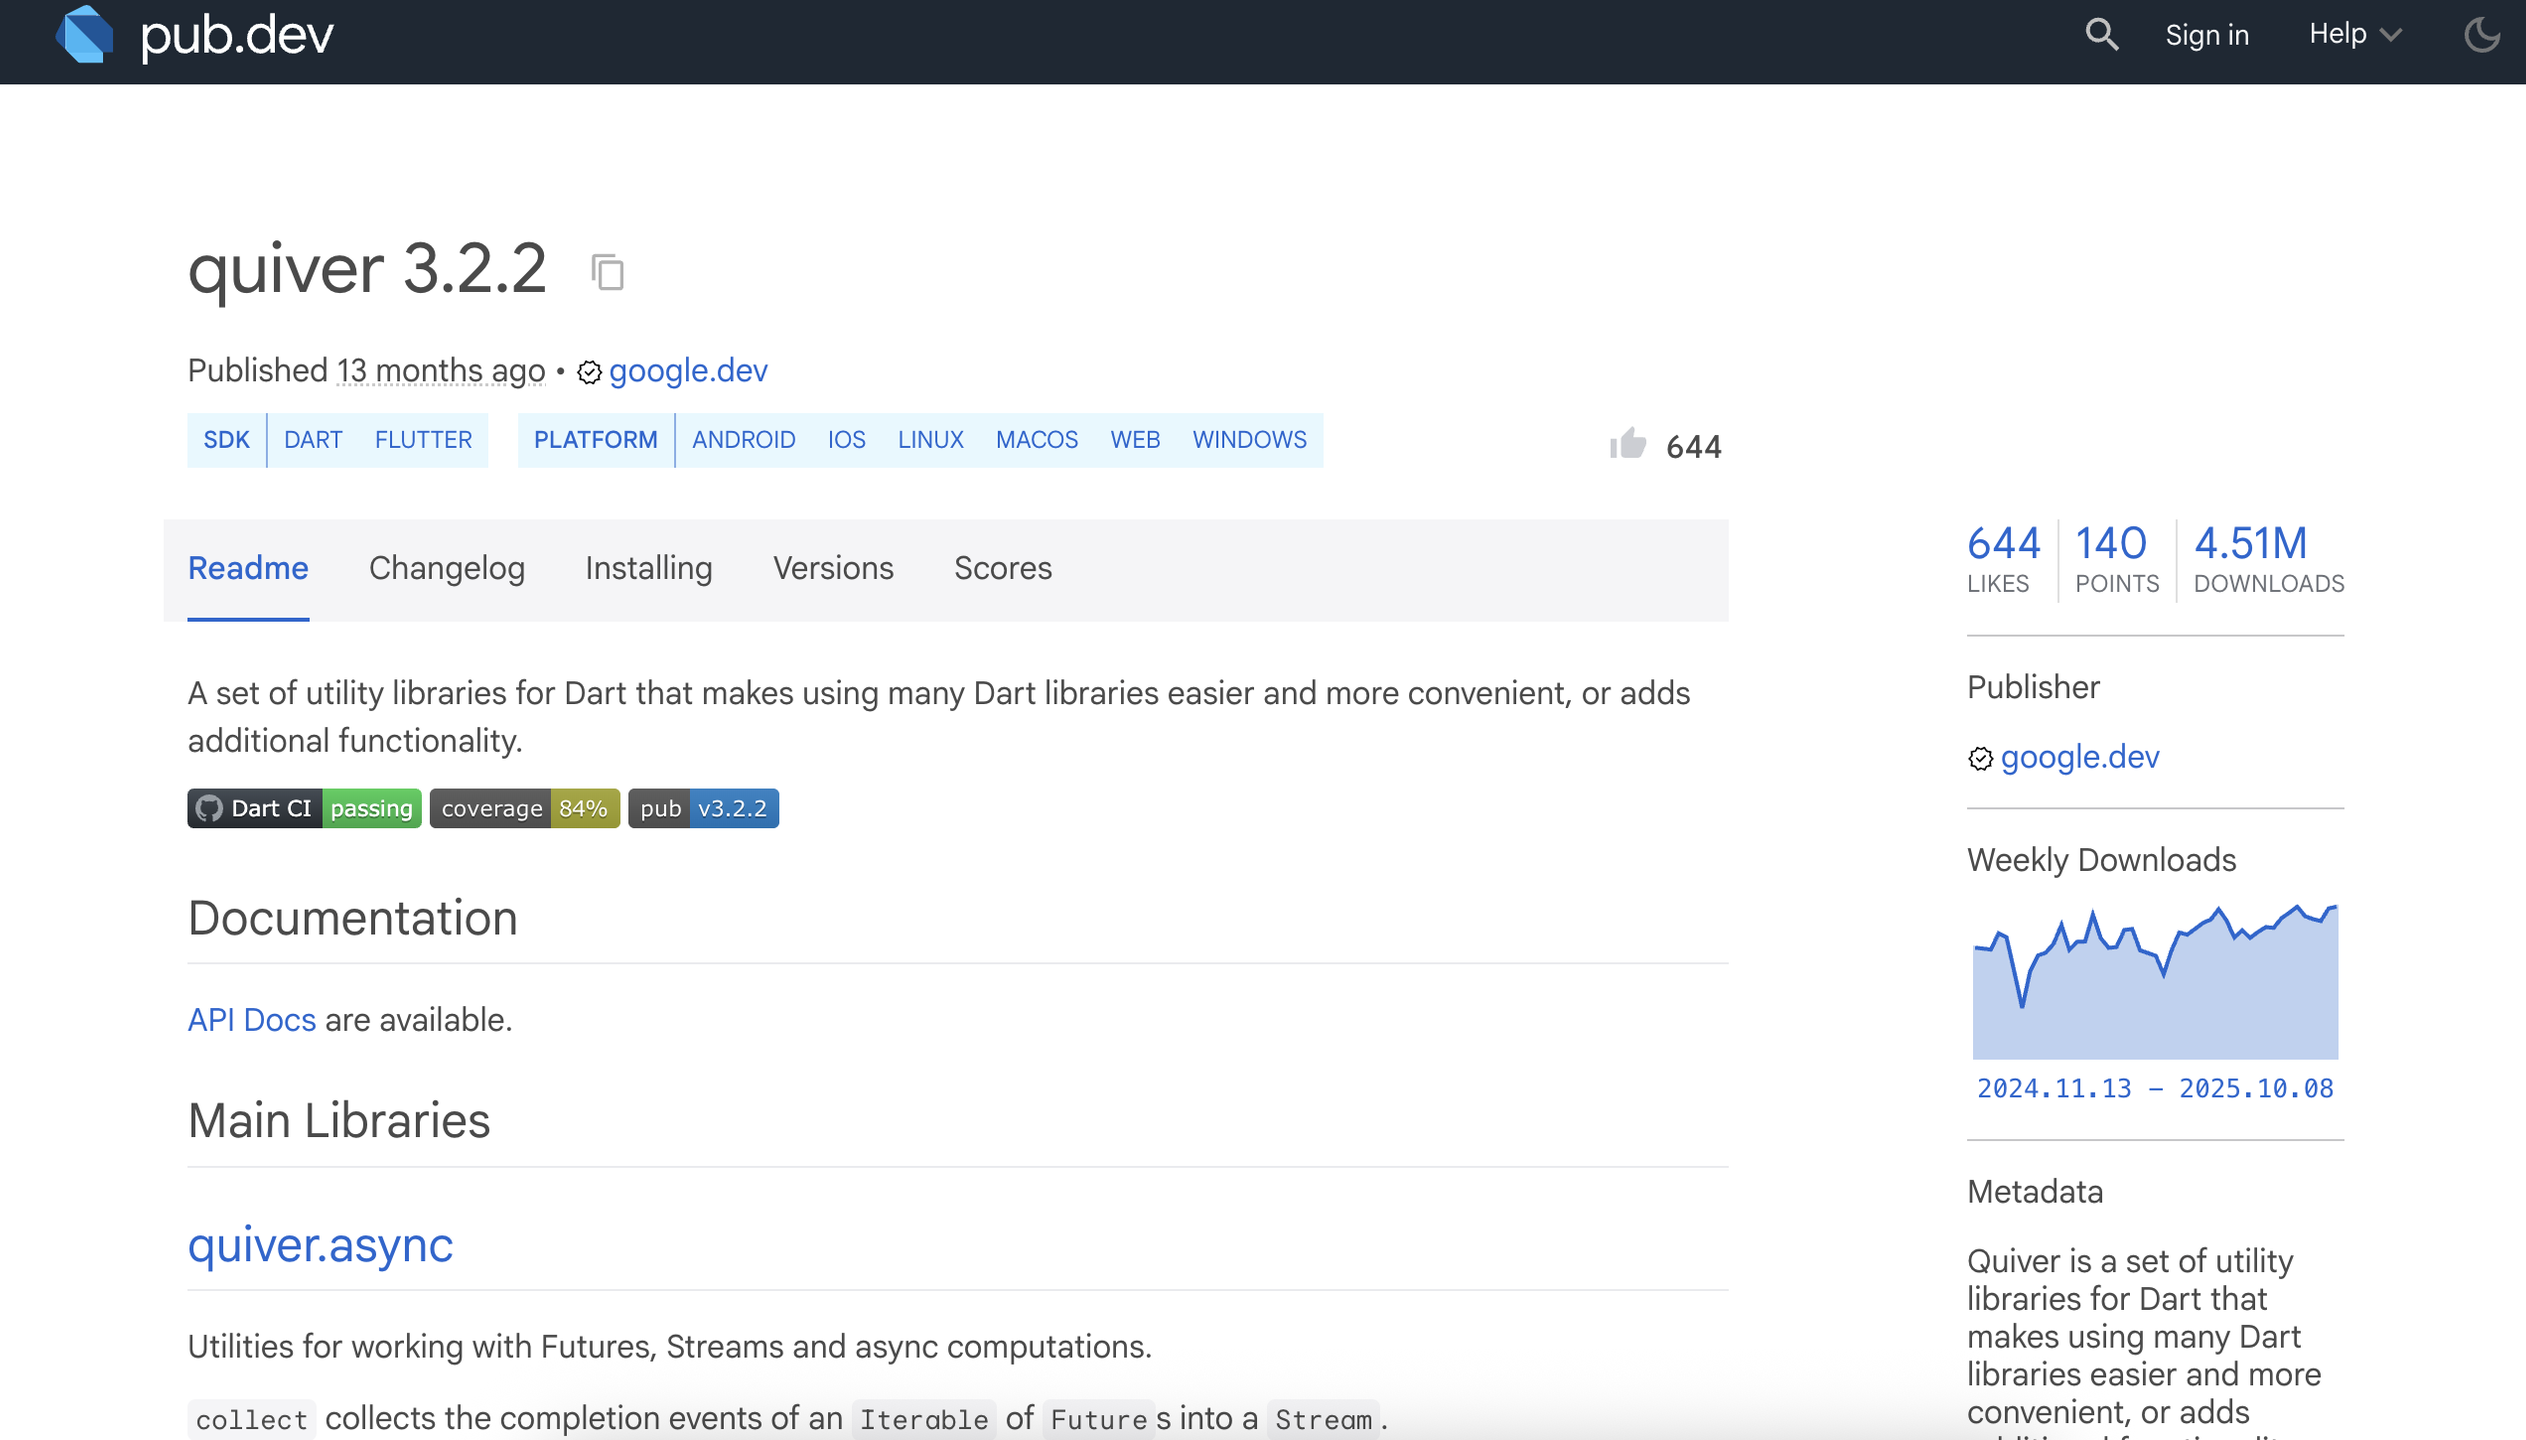Click pub v3.2.2 badge

click(x=703, y=808)
